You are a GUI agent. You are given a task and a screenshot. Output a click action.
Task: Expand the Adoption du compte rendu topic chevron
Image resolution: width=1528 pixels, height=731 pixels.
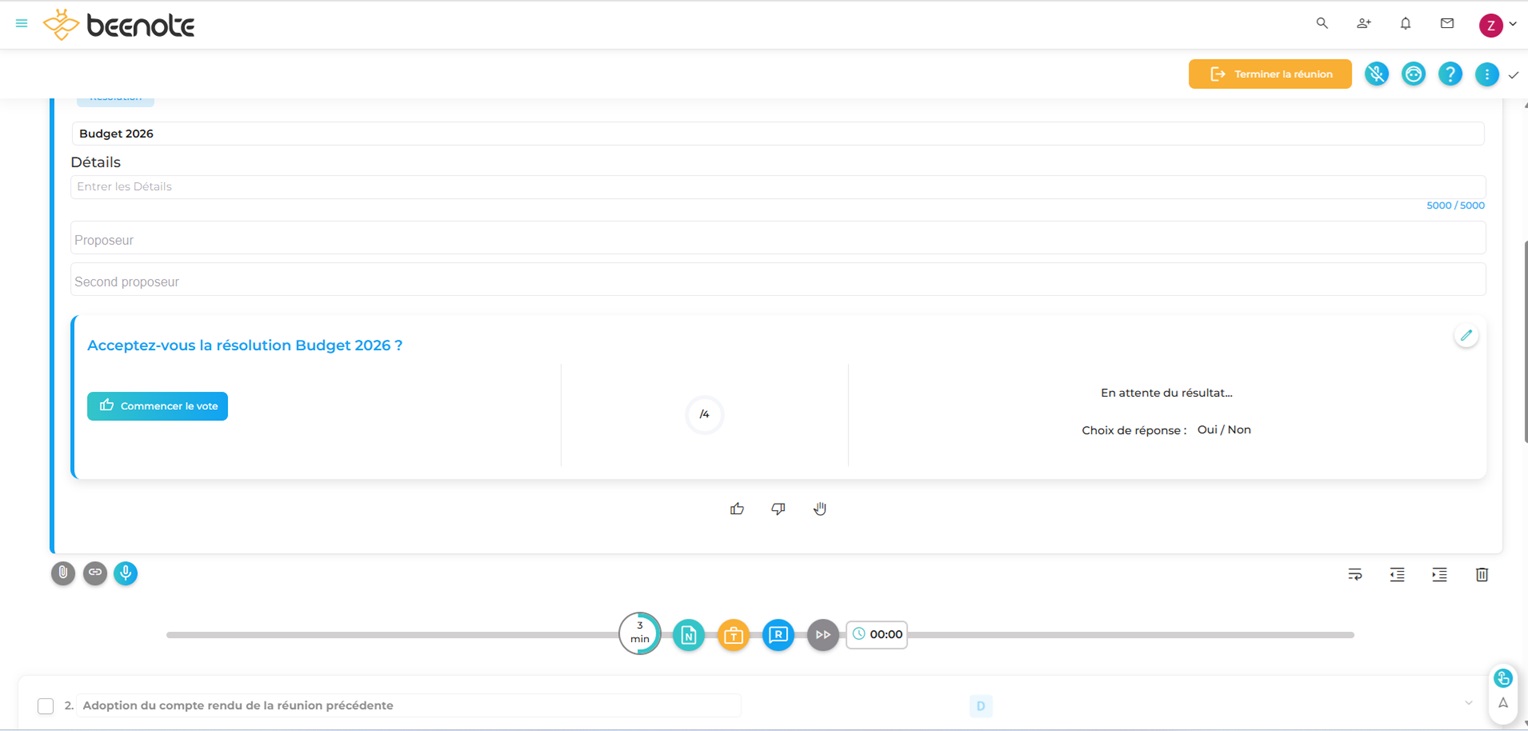pyautogui.click(x=1468, y=704)
